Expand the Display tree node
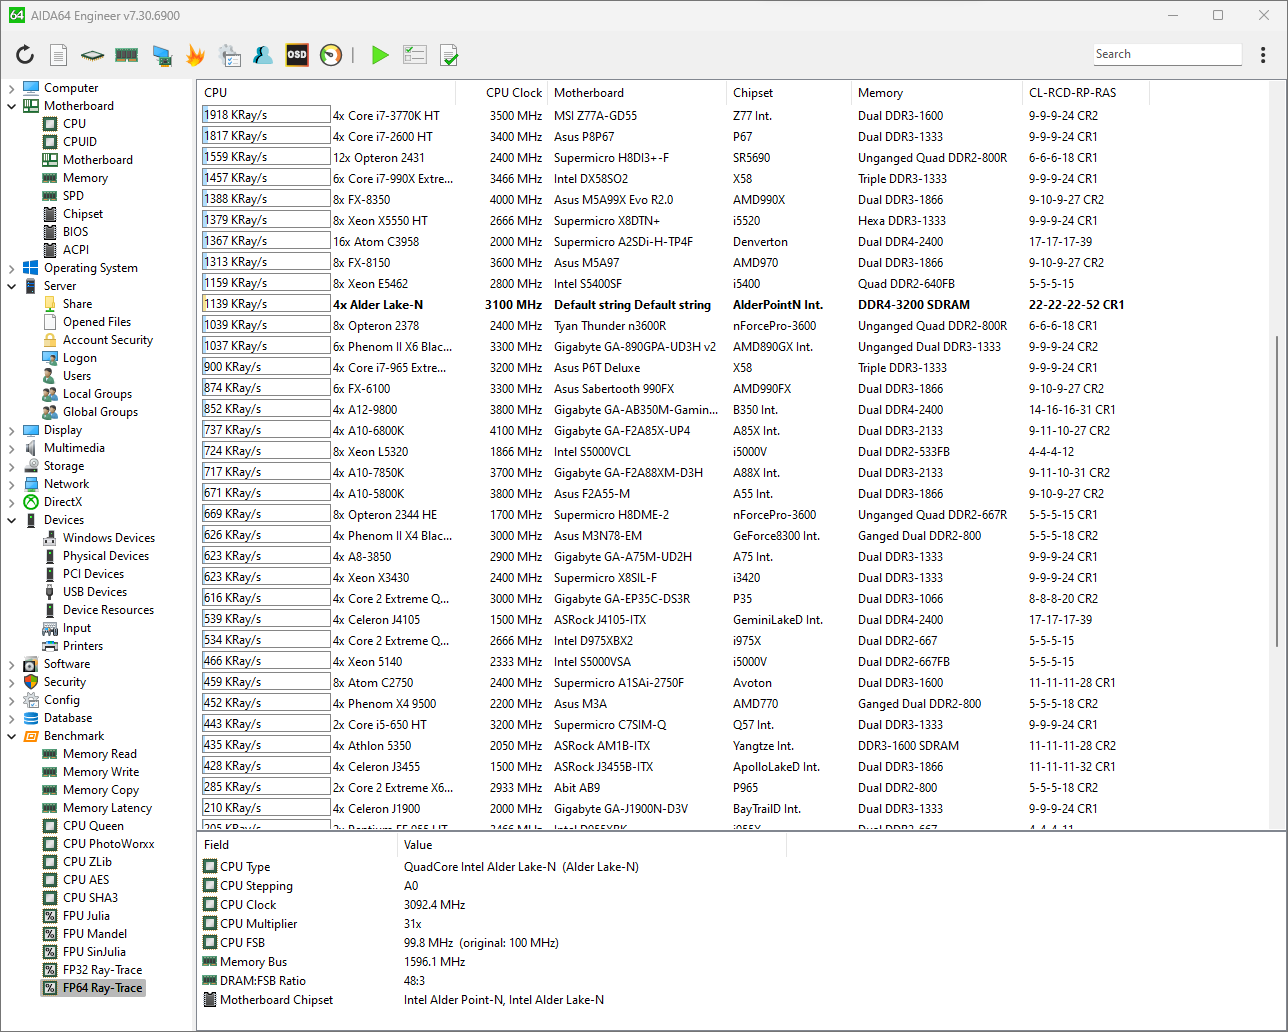 click(11, 430)
